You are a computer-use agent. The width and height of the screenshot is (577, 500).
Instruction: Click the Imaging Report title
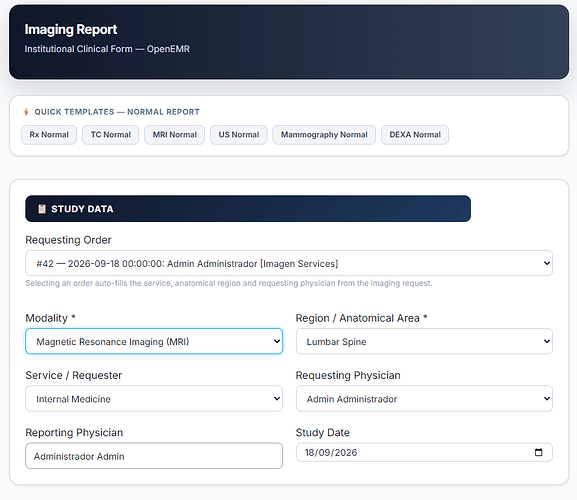point(71,29)
